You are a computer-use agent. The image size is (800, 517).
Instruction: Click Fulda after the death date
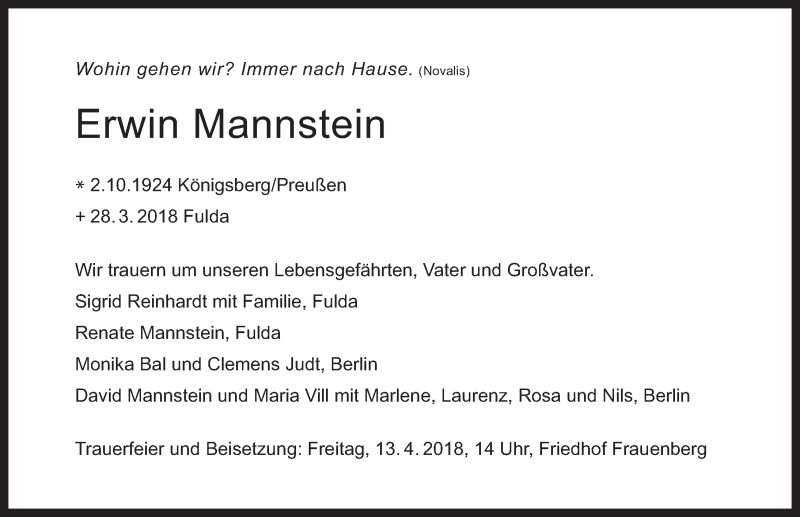(x=206, y=216)
